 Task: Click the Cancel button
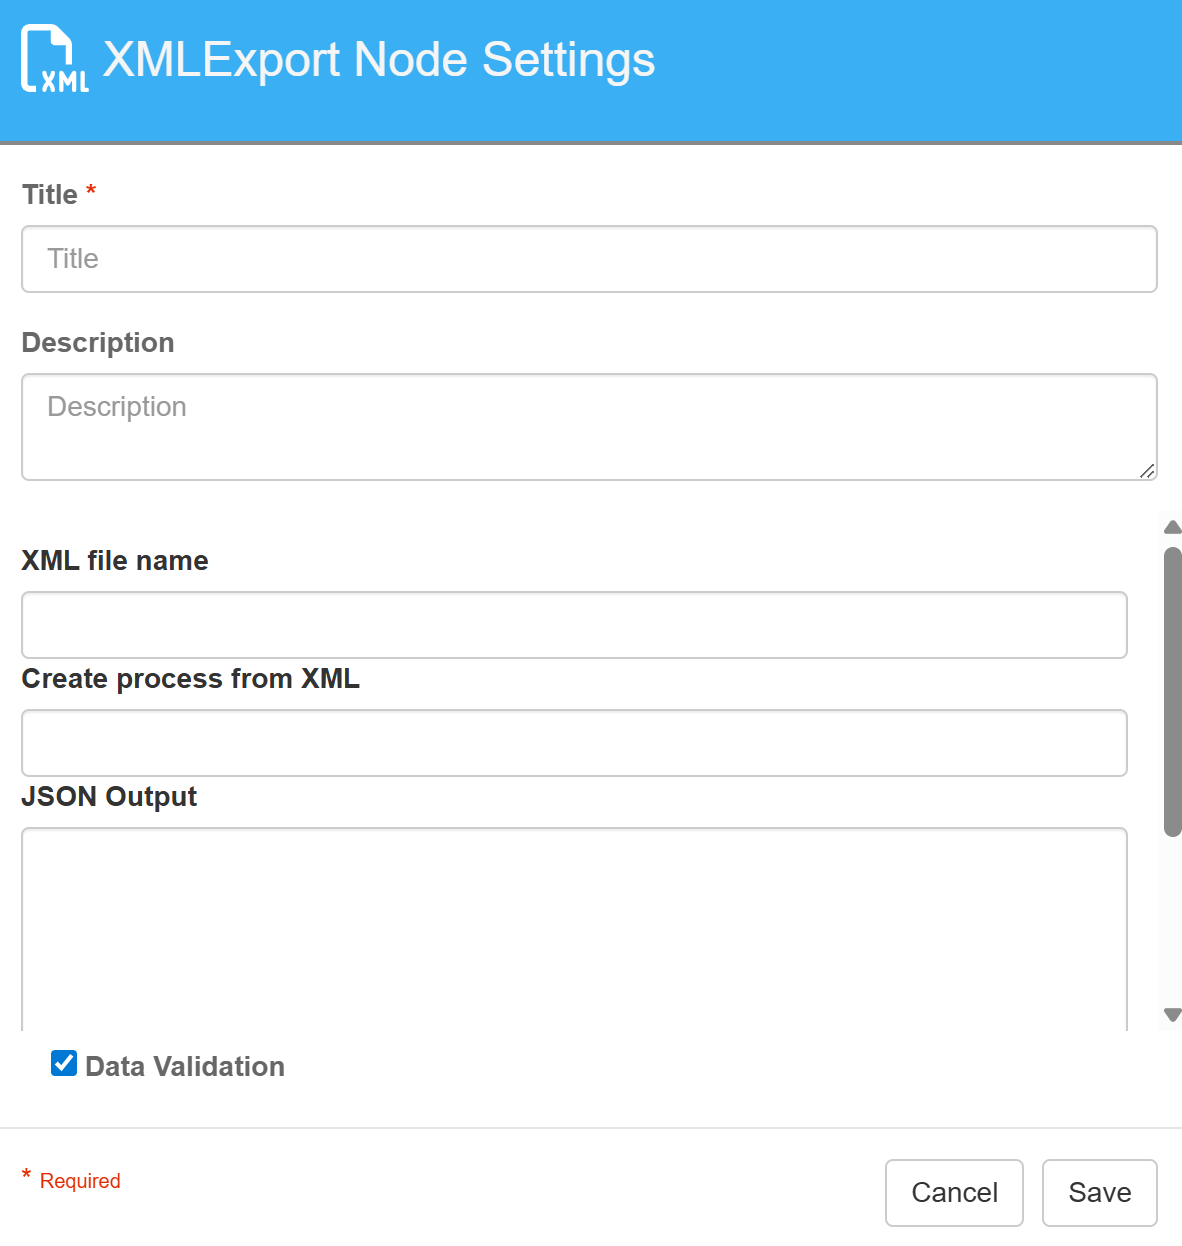(x=954, y=1192)
